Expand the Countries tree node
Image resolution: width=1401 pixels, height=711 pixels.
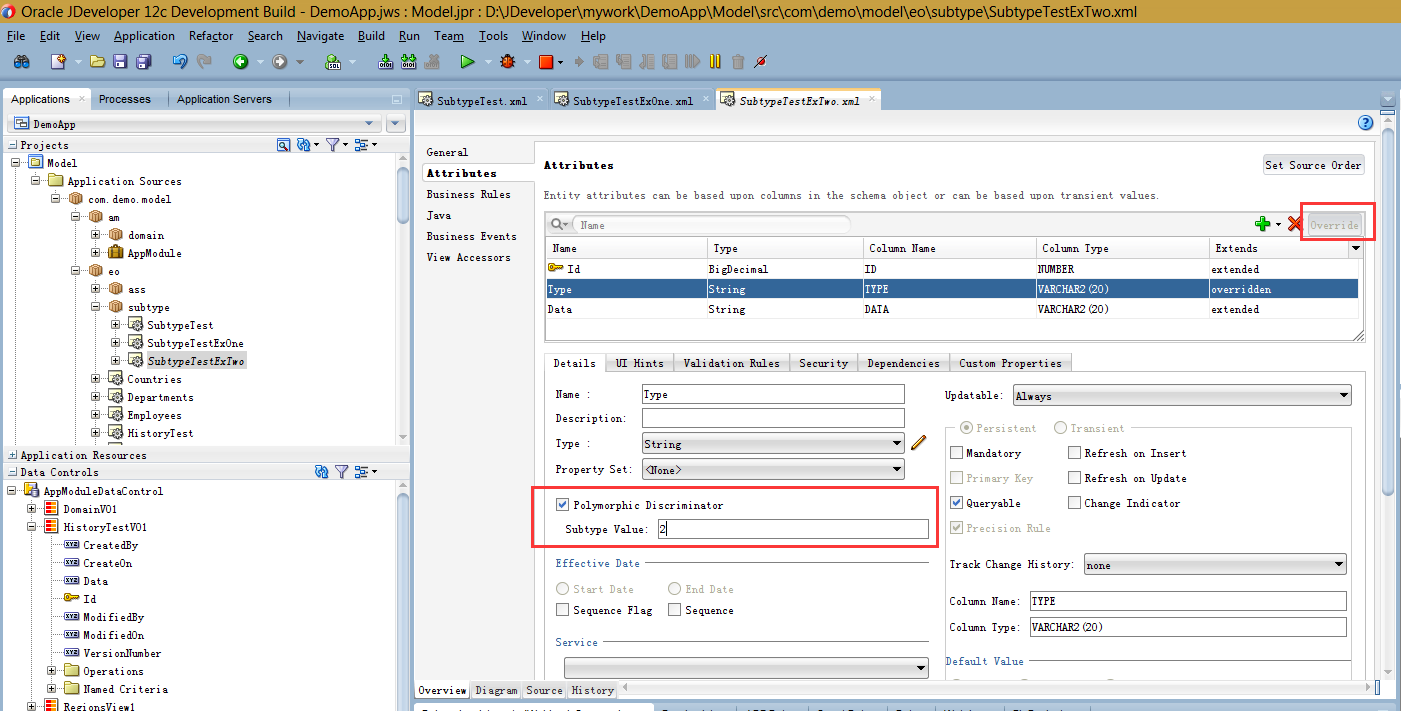[x=96, y=379]
